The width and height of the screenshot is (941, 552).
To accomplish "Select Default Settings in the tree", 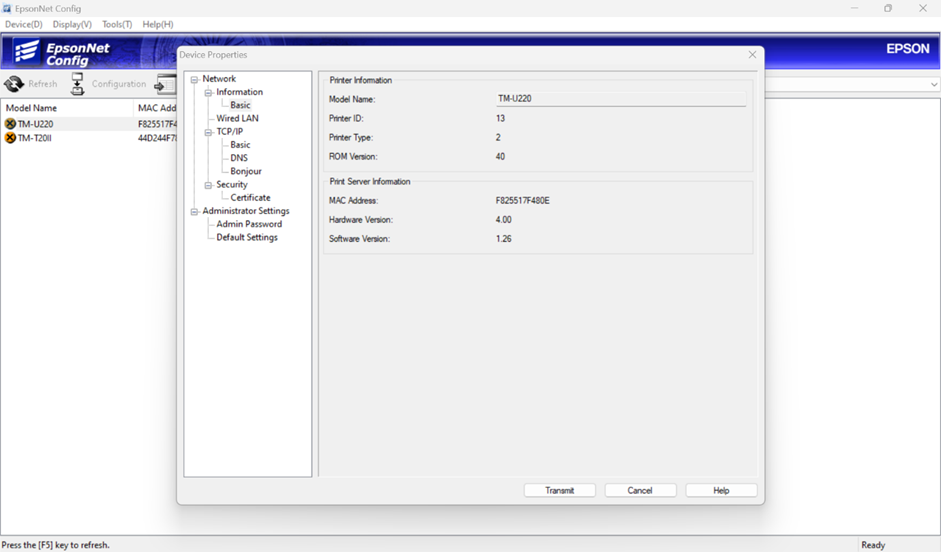I will tap(247, 237).
